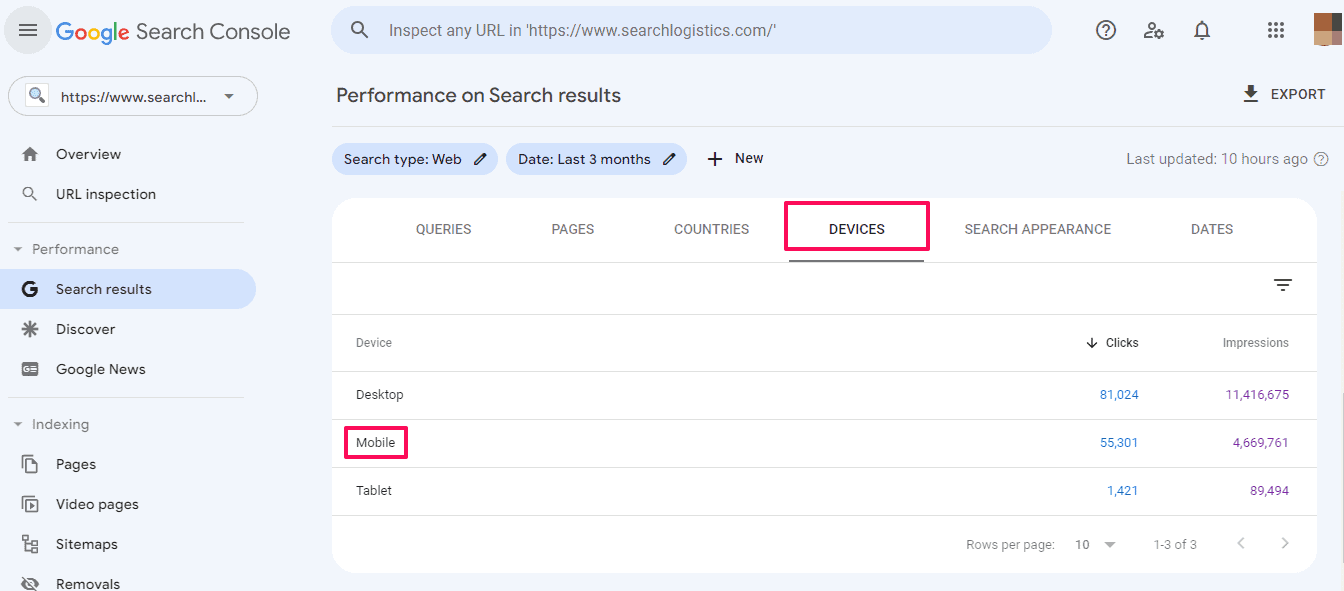
Task: Click the Device column header
Action: click(374, 343)
